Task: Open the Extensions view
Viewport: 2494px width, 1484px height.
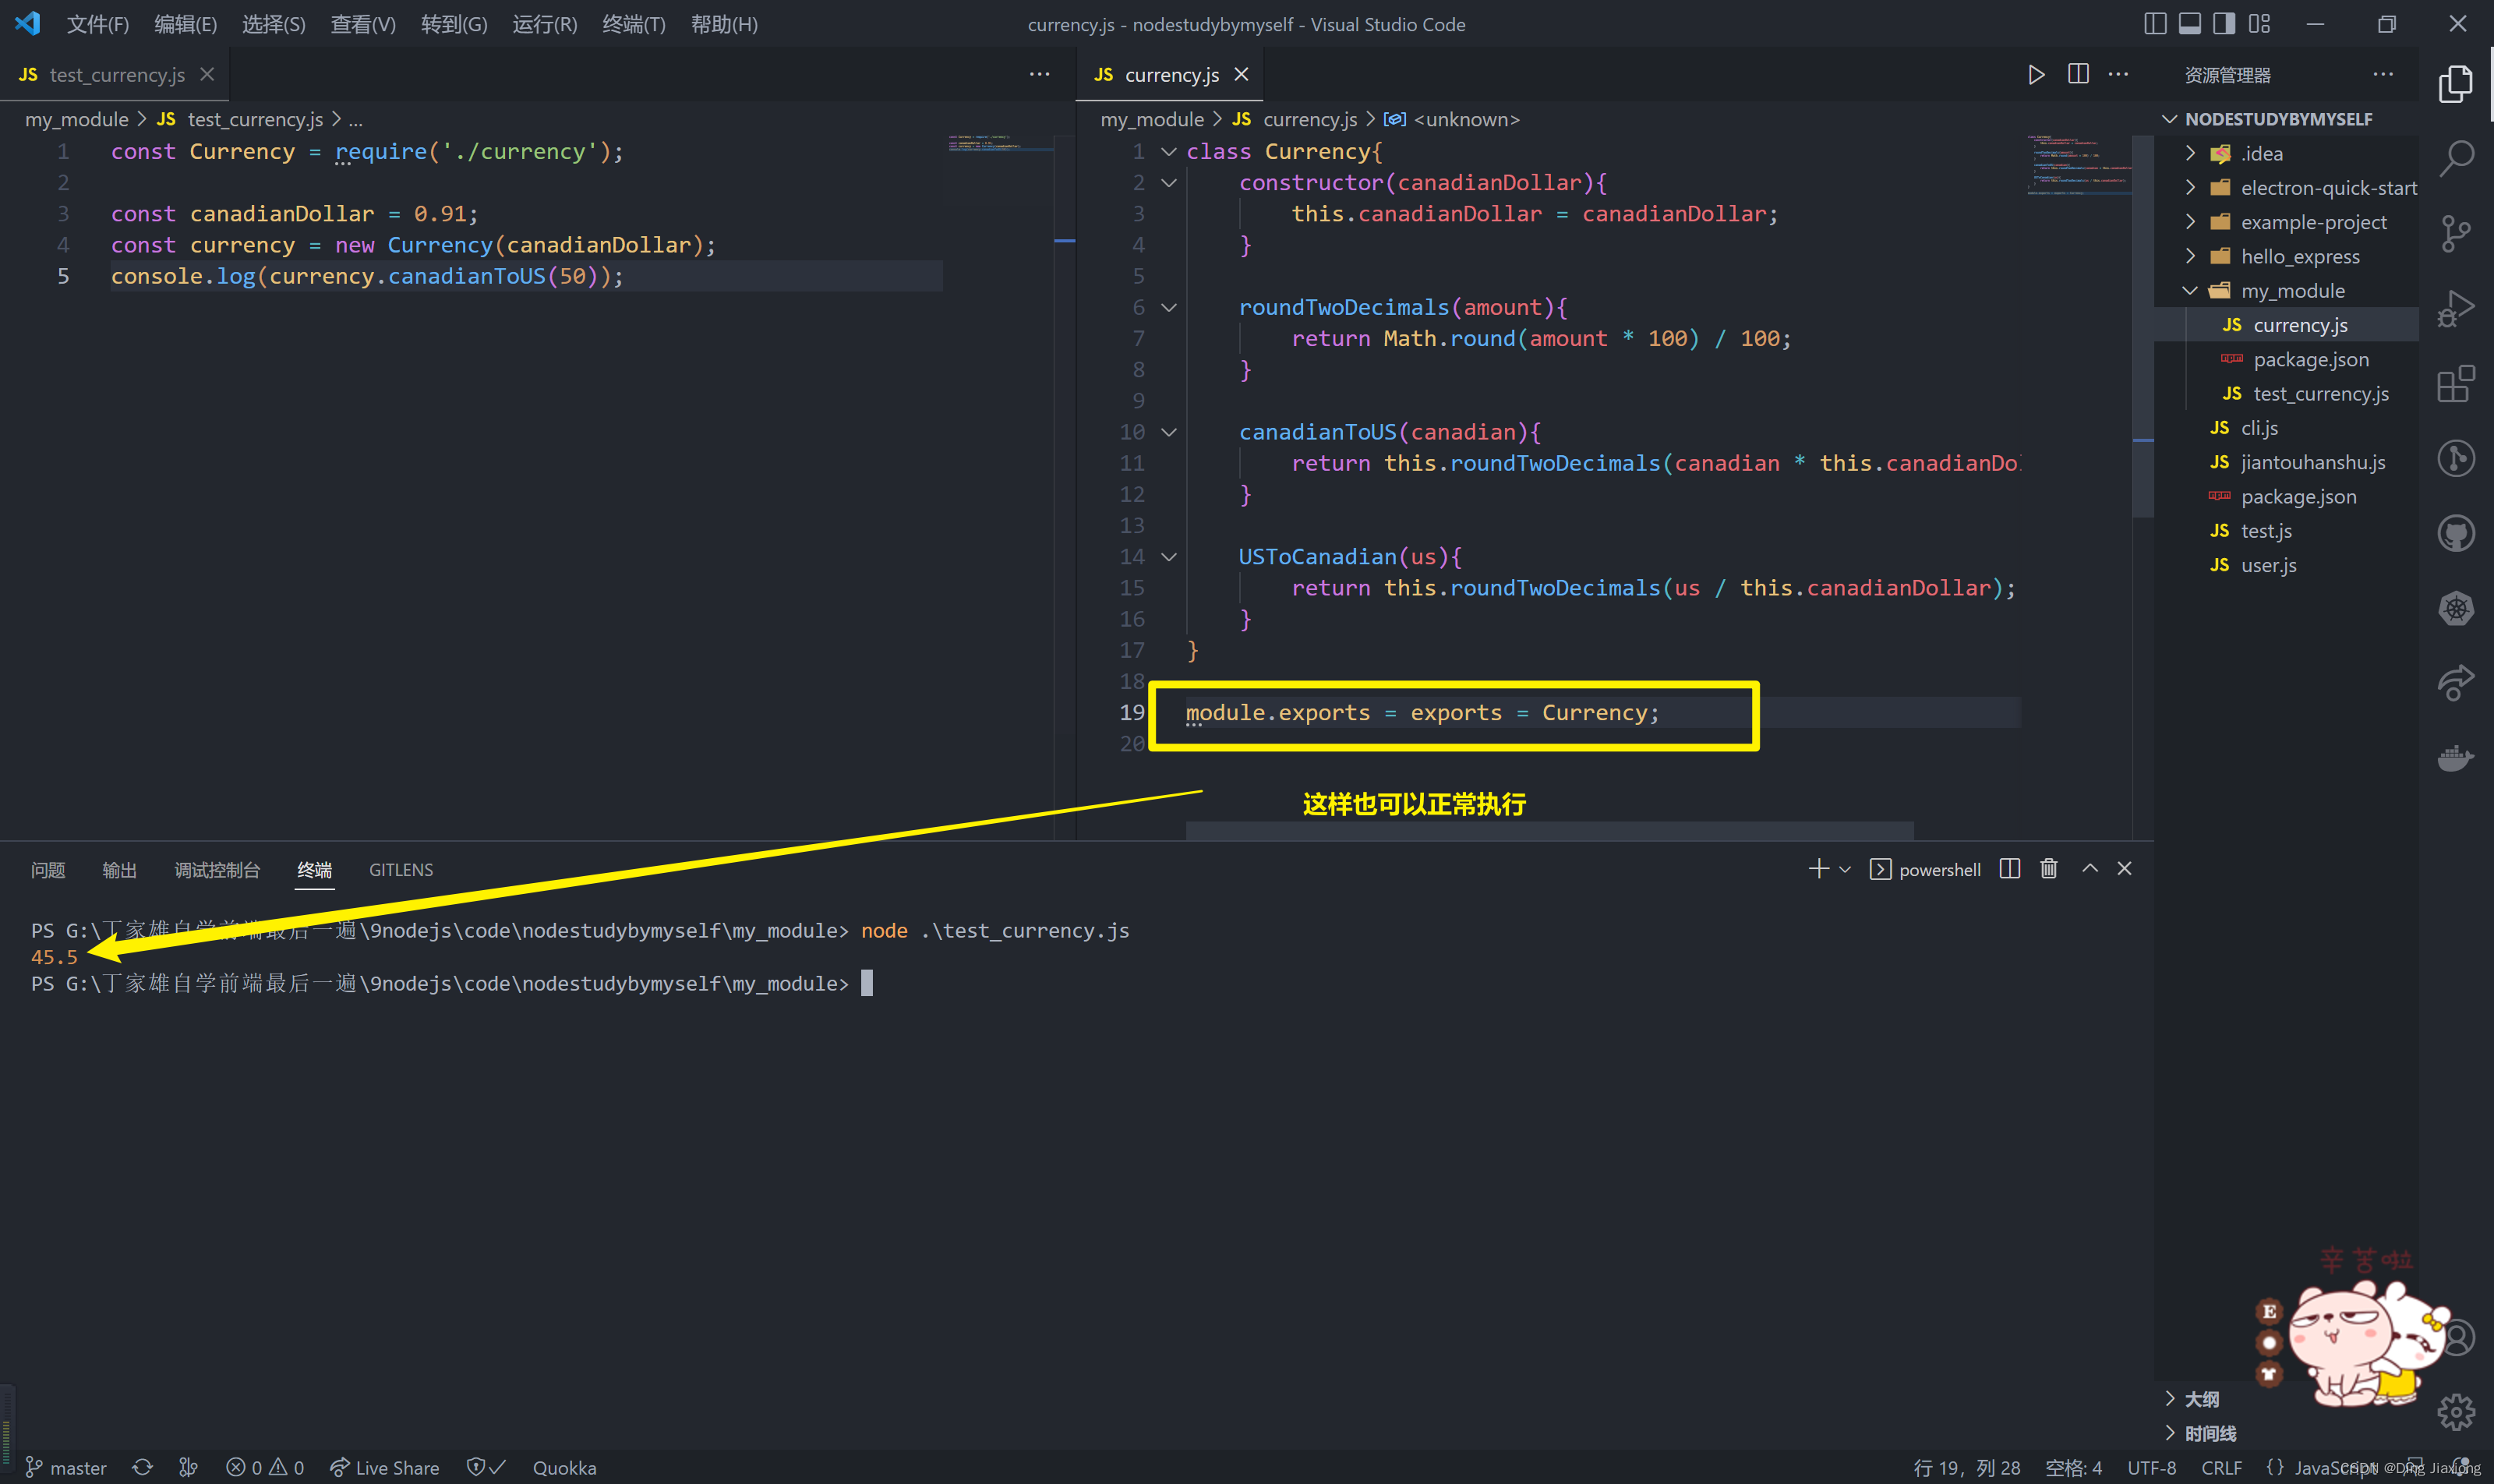Action: [x=2457, y=384]
